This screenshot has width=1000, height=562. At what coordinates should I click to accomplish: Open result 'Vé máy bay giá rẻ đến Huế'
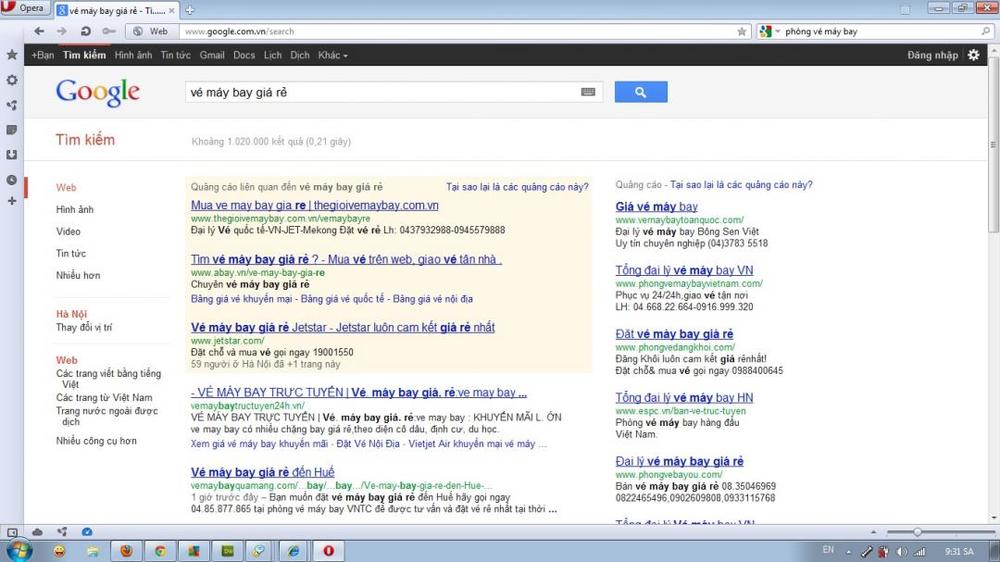click(262, 472)
